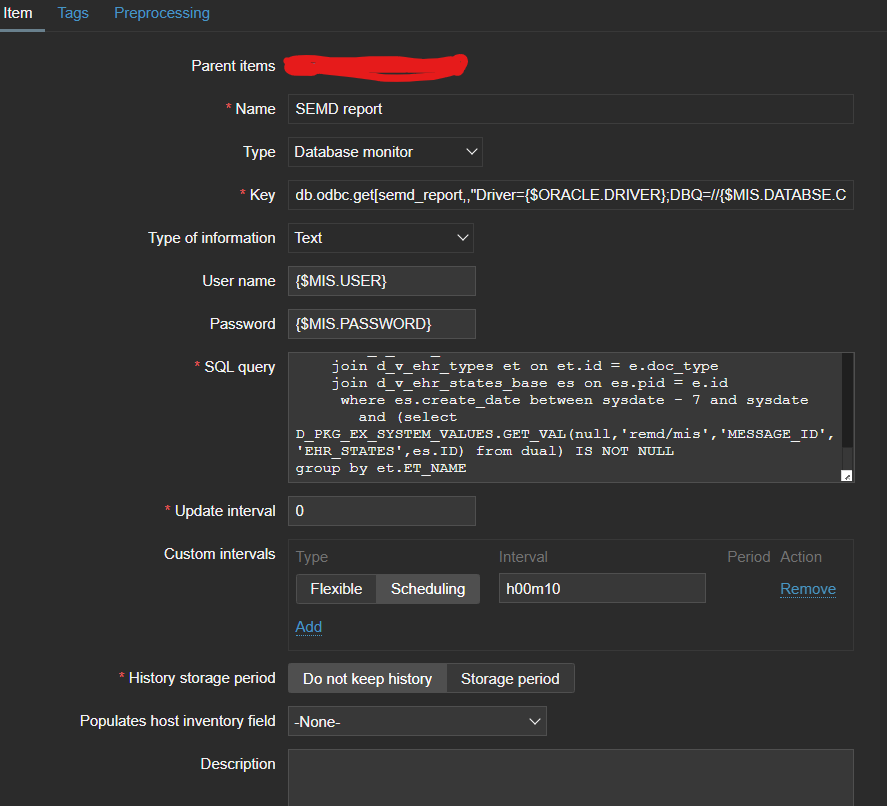Viewport: 887px width, 806px height.
Task: Edit the h00m10 interval field
Action: (602, 589)
